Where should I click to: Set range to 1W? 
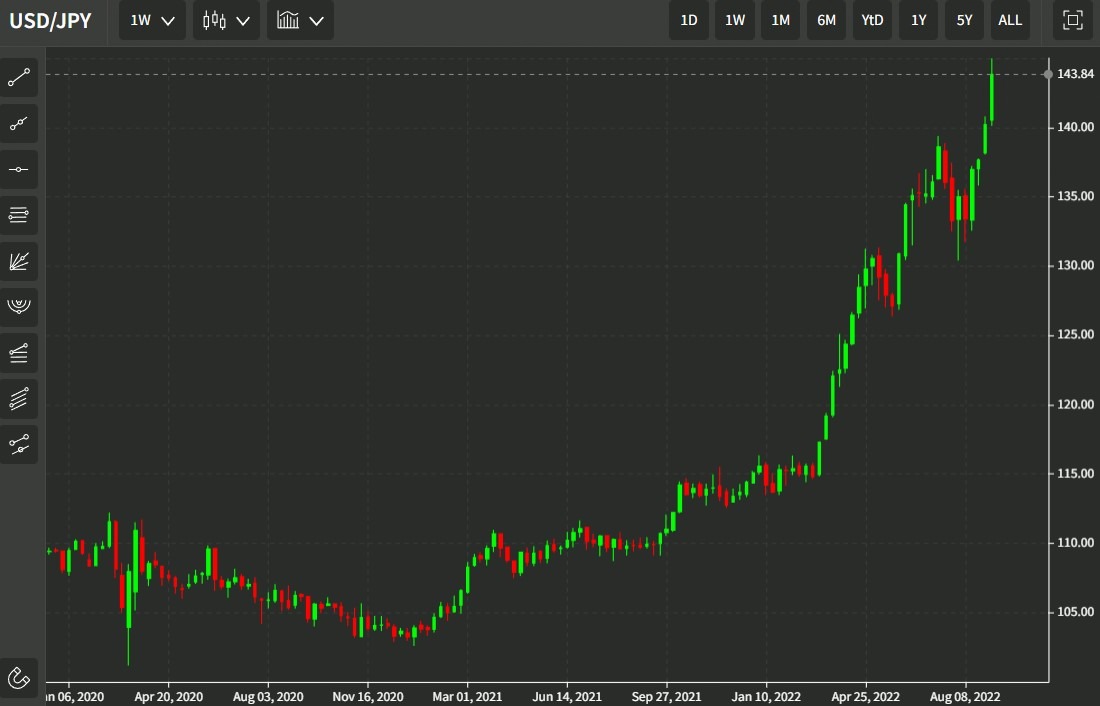tap(735, 20)
